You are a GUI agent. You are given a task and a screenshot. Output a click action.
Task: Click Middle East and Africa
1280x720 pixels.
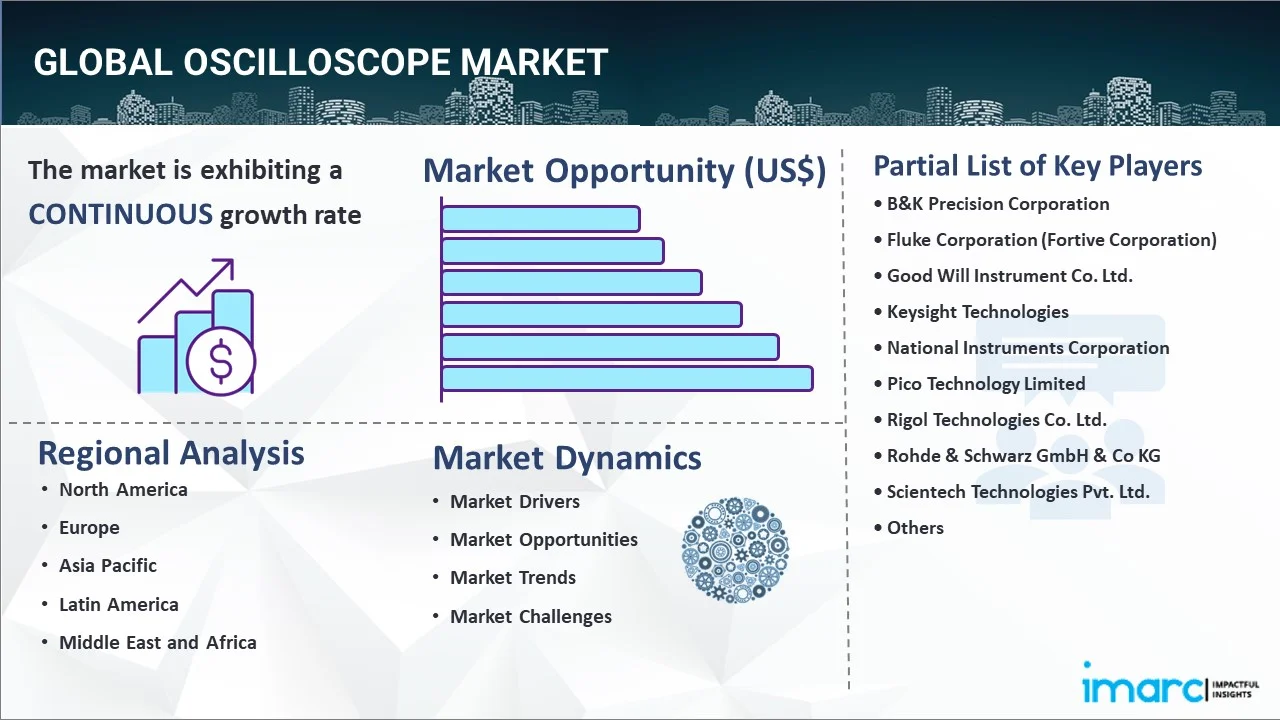pos(158,643)
